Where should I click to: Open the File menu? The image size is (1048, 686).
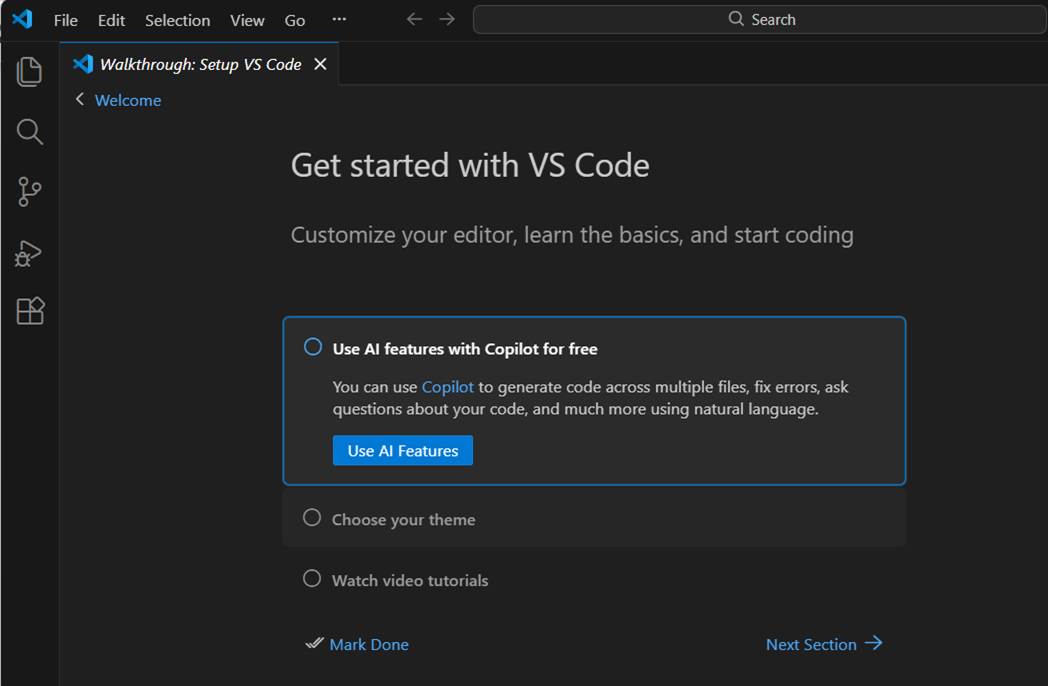65,20
